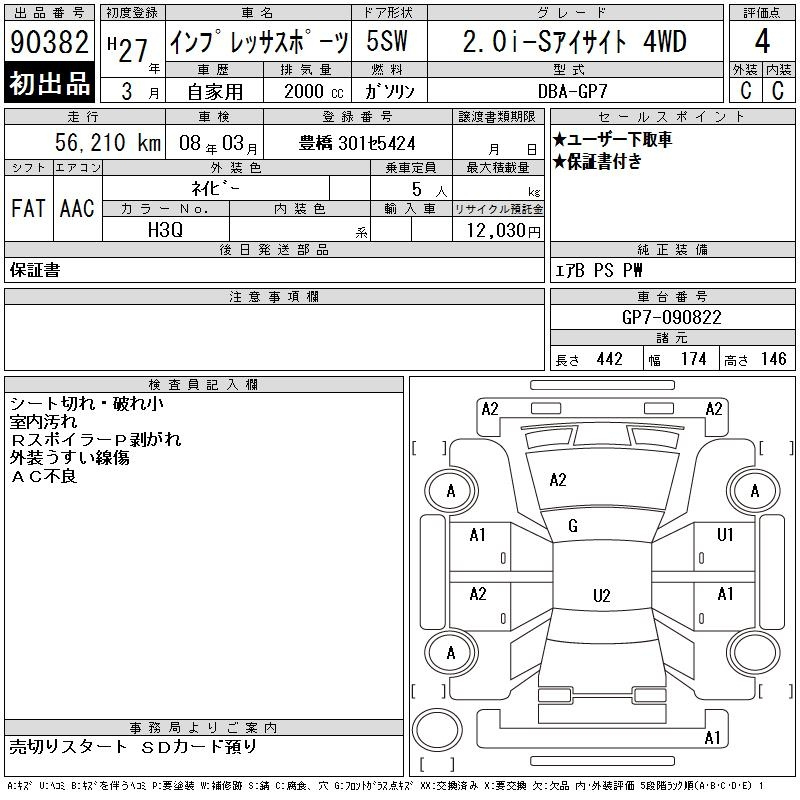Click the 純正装備 header
The image size is (800, 800).
(x=672, y=249)
